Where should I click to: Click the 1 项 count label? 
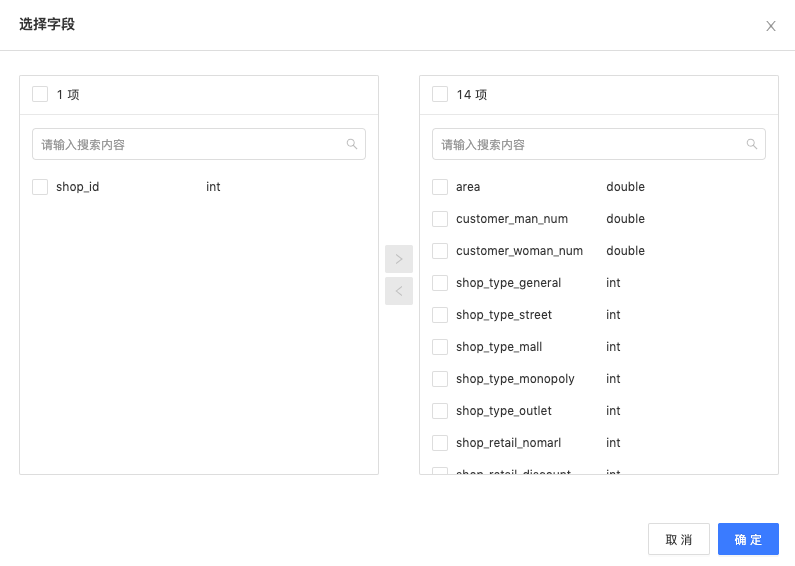68,94
